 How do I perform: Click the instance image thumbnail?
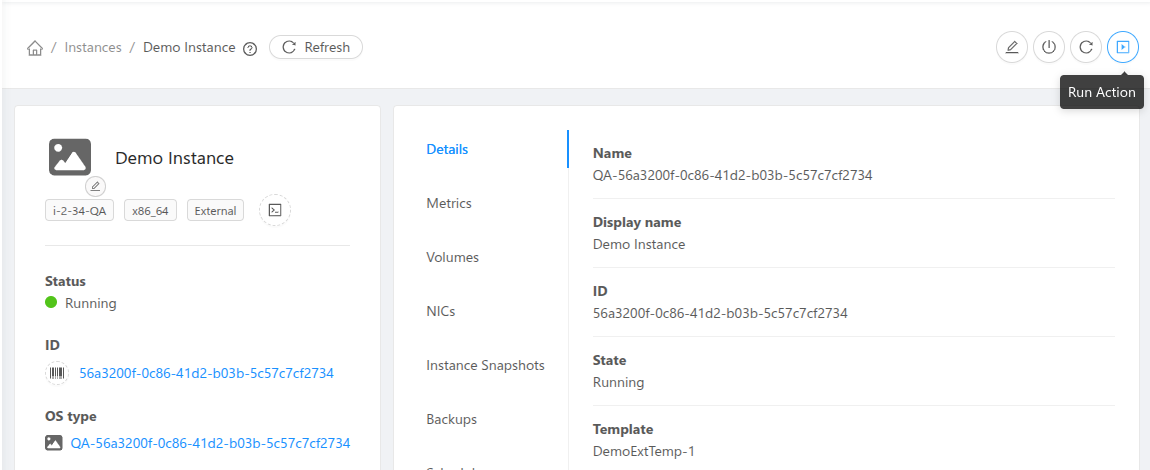click(70, 157)
